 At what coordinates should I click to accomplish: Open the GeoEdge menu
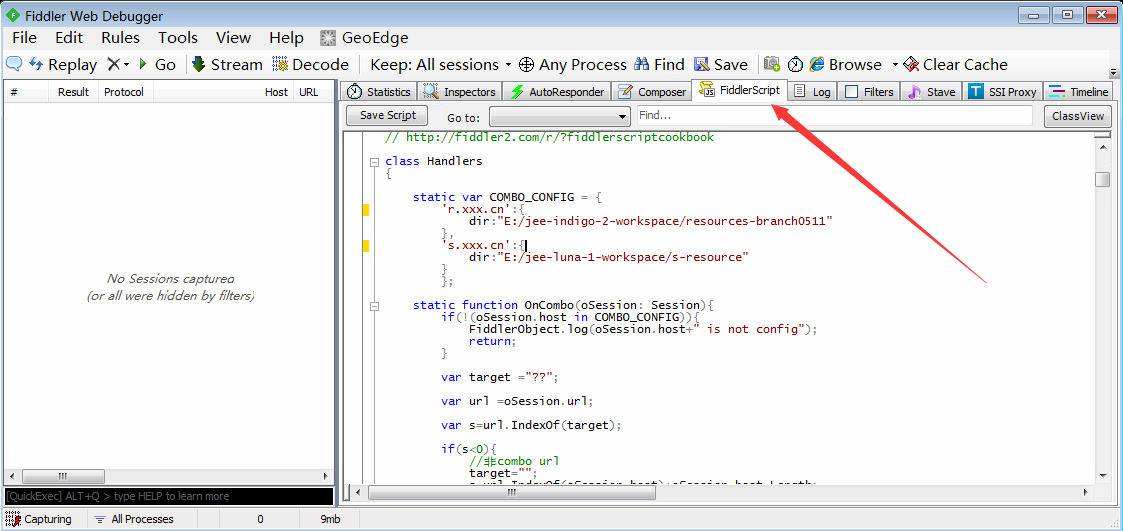pyautogui.click(x=365, y=38)
